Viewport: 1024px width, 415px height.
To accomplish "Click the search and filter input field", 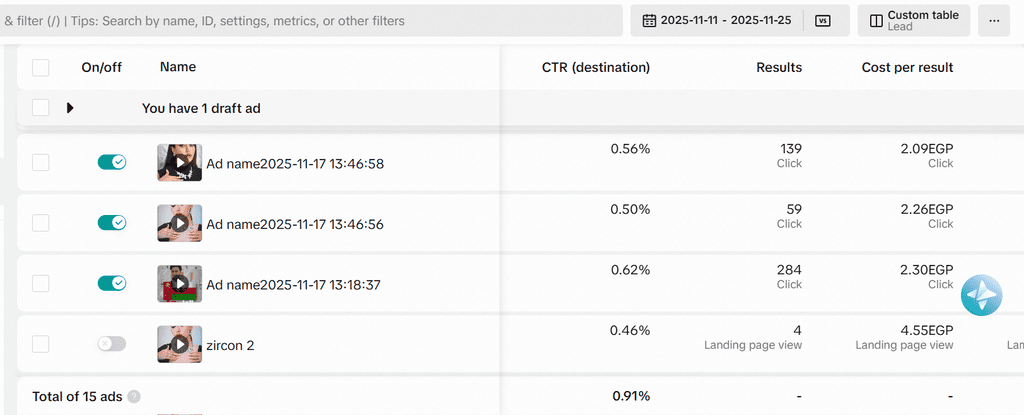I will point(300,21).
